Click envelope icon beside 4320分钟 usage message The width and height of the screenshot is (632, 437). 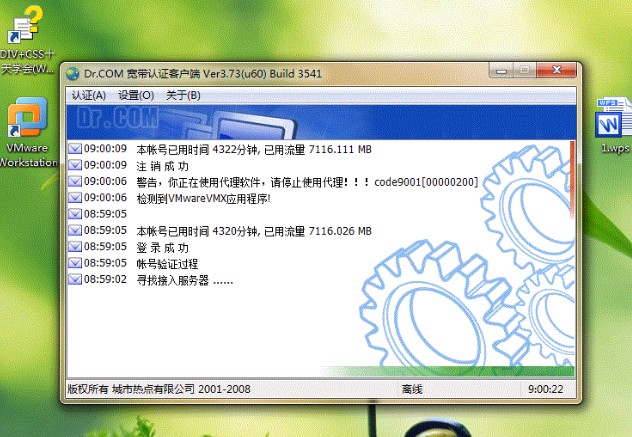pyautogui.click(x=75, y=230)
